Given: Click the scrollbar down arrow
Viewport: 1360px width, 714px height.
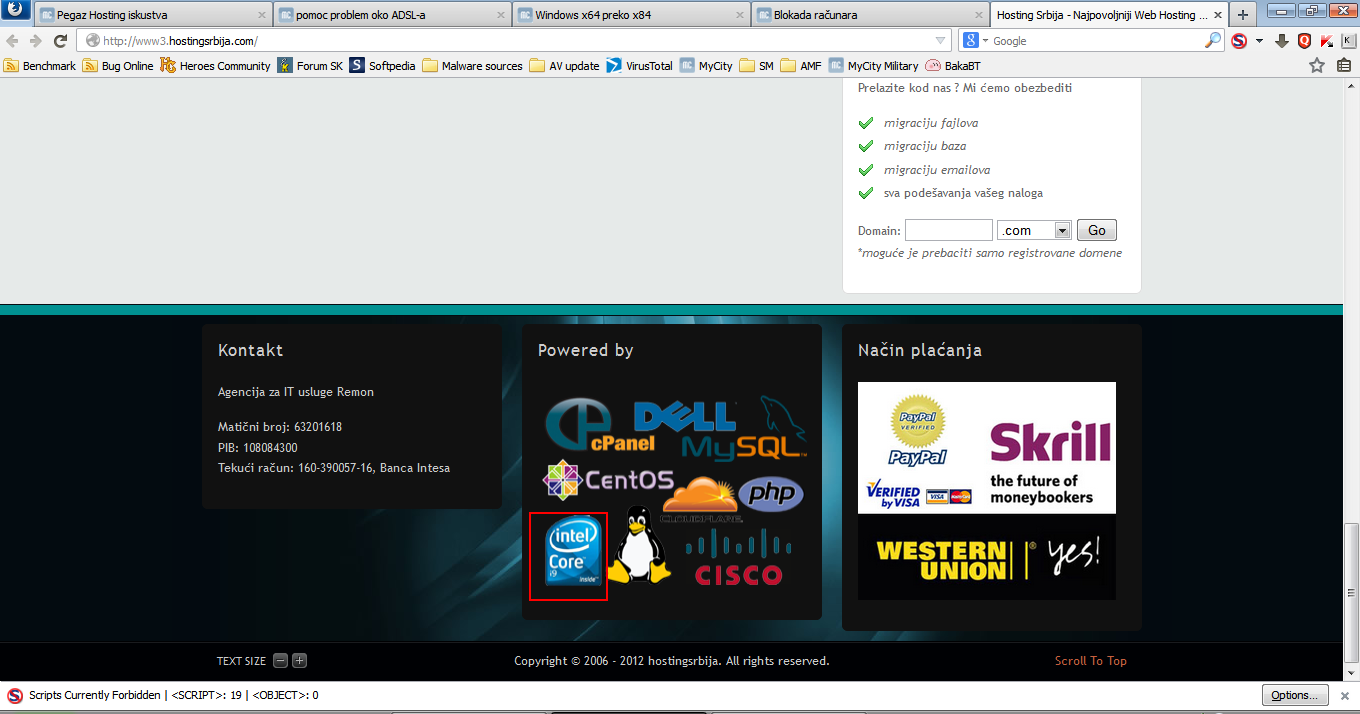Looking at the screenshot, I should (x=1351, y=671).
